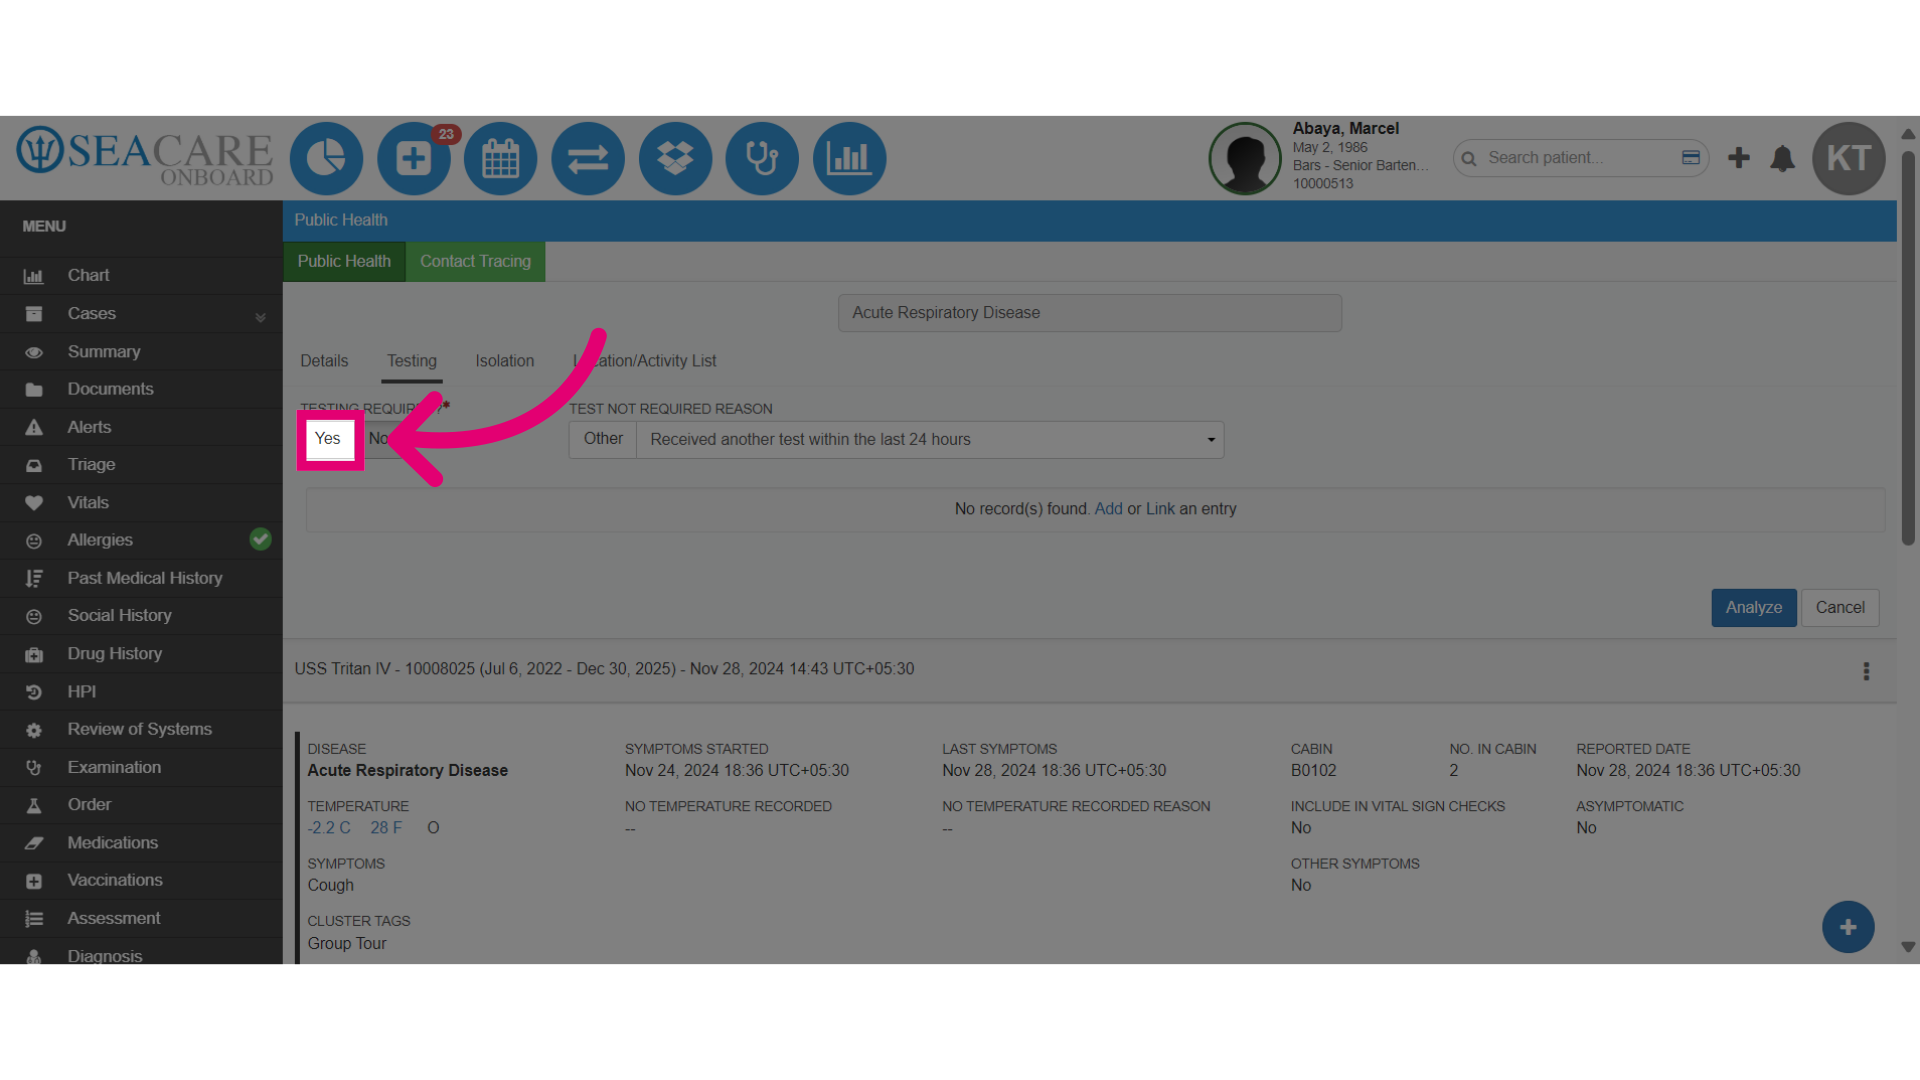Image resolution: width=1920 pixels, height=1080 pixels.
Task: Open the pie chart dashboard icon
Action: click(326, 158)
